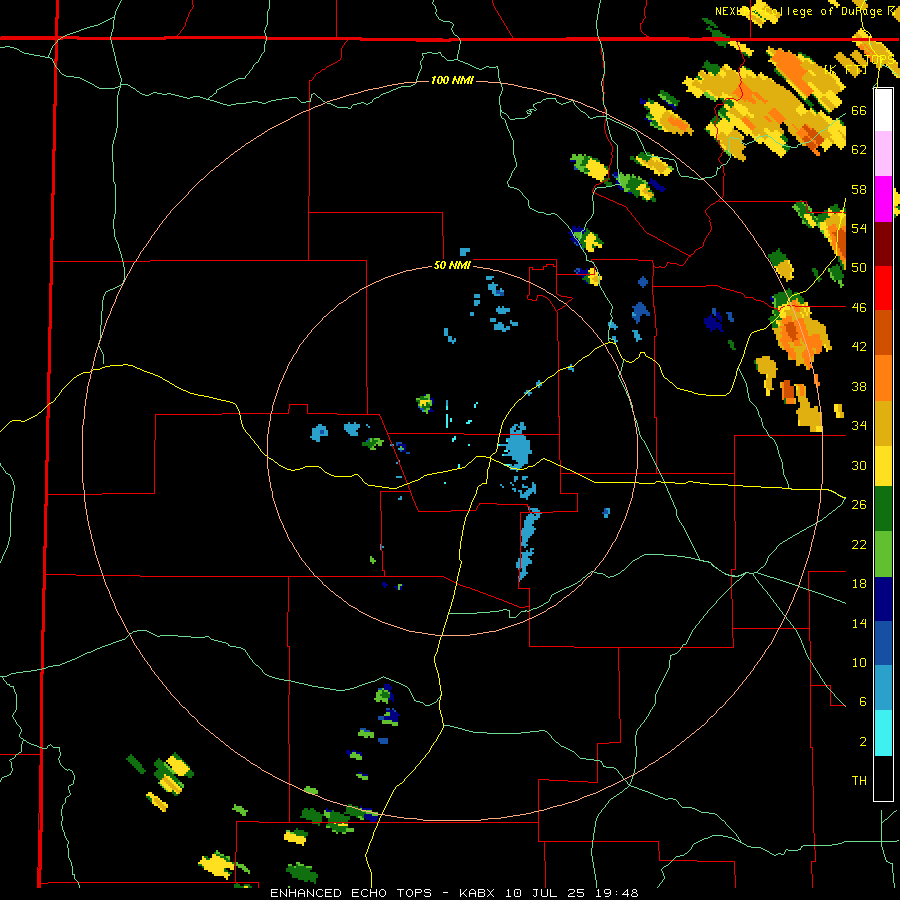The height and width of the screenshot is (900, 900).
Task: Click the white swatch in echo tops legend
Action: [x=883, y=110]
